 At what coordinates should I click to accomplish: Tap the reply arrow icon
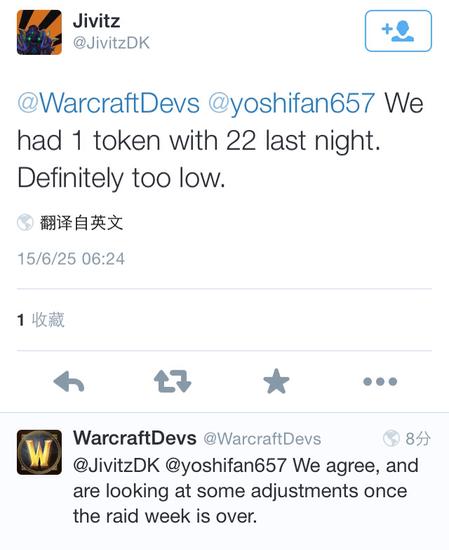tap(69, 381)
